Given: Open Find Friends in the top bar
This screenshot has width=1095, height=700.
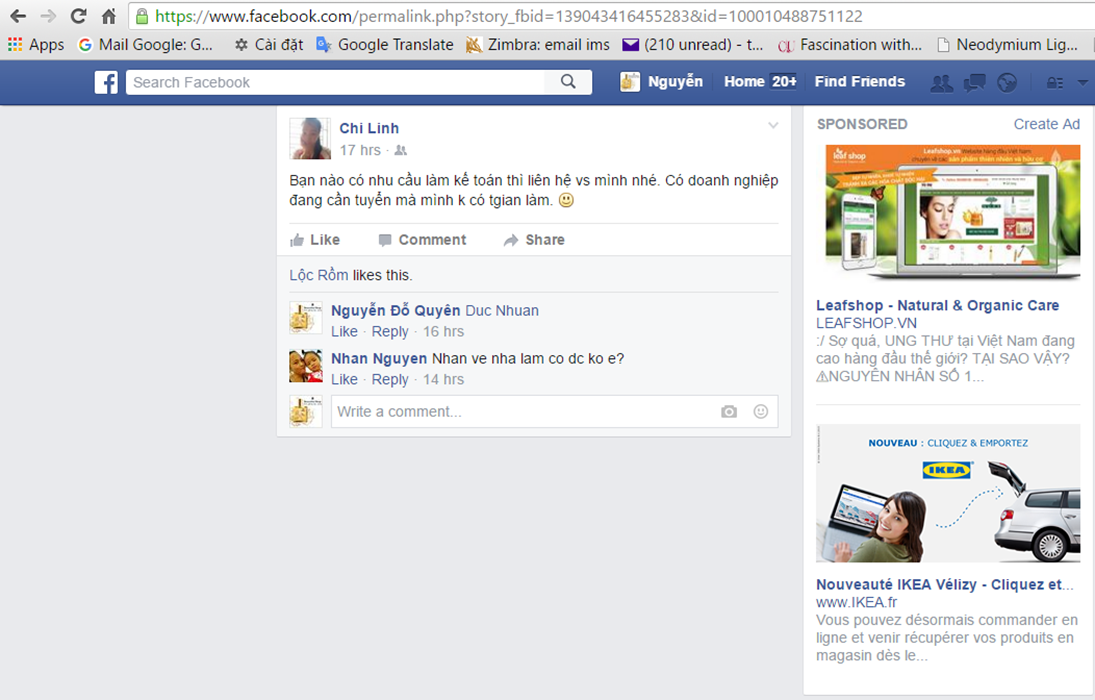Looking at the screenshot, I should 859,82.
